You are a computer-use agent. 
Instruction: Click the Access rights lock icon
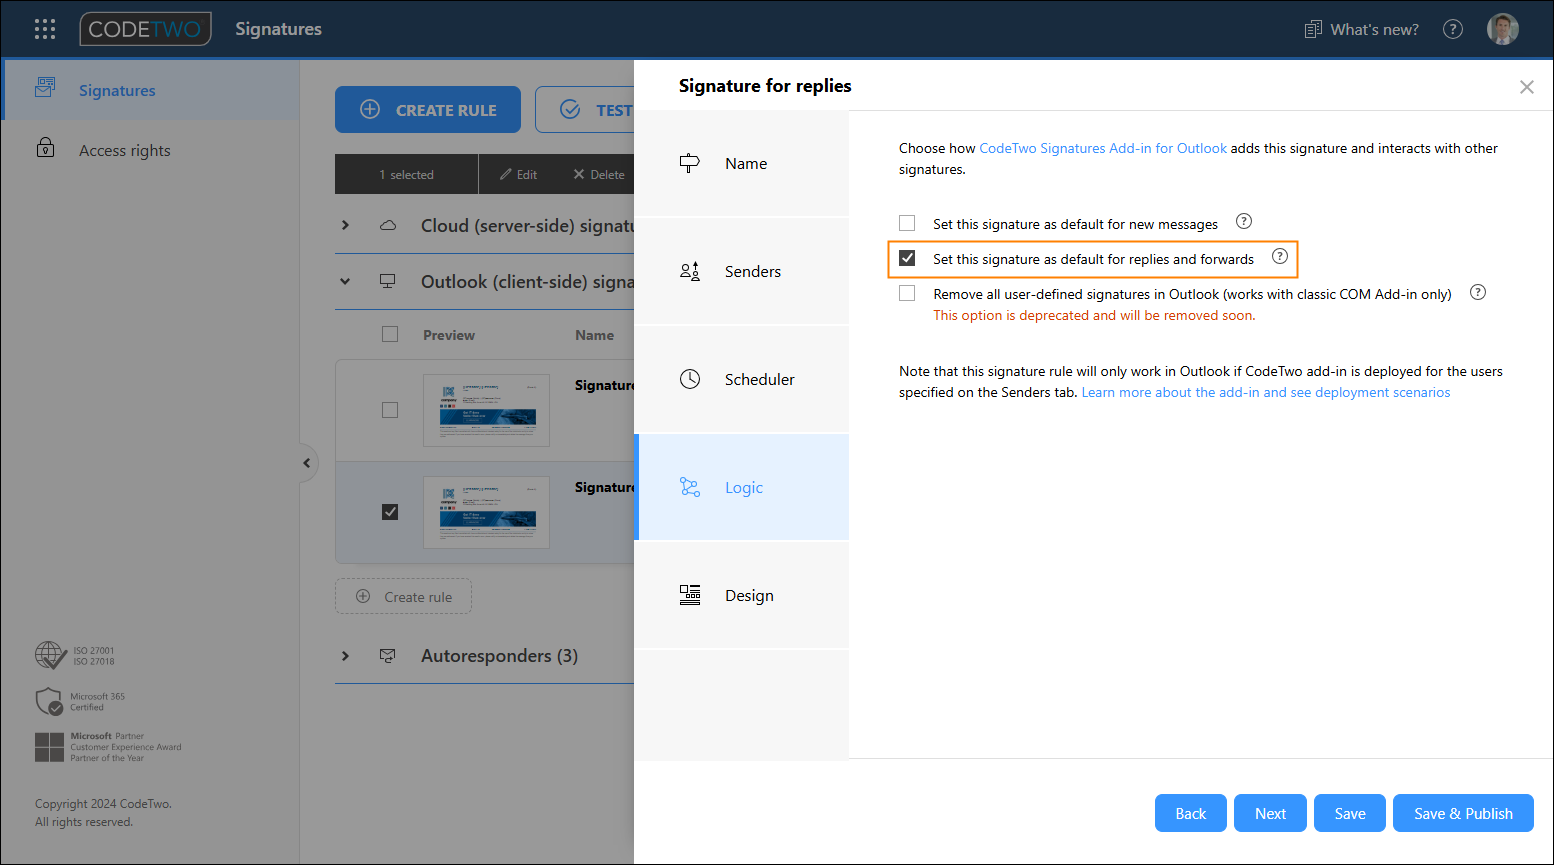click(x=45, y=148)
